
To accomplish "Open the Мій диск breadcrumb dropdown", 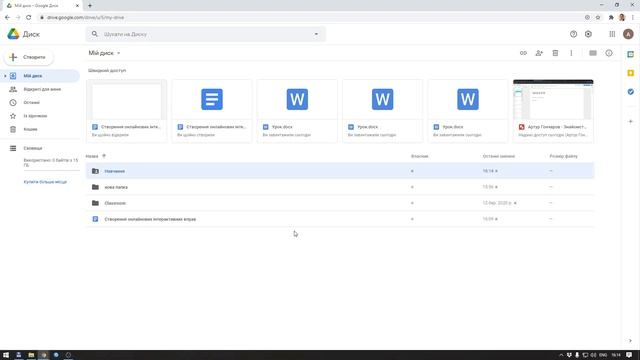I will (104, 53).
